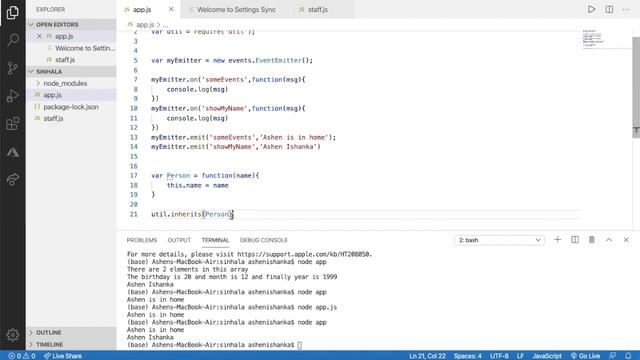Viewport: 640px width, 360px height.
Task: Click line number 15 in gutter
Action: click(133, 157)
